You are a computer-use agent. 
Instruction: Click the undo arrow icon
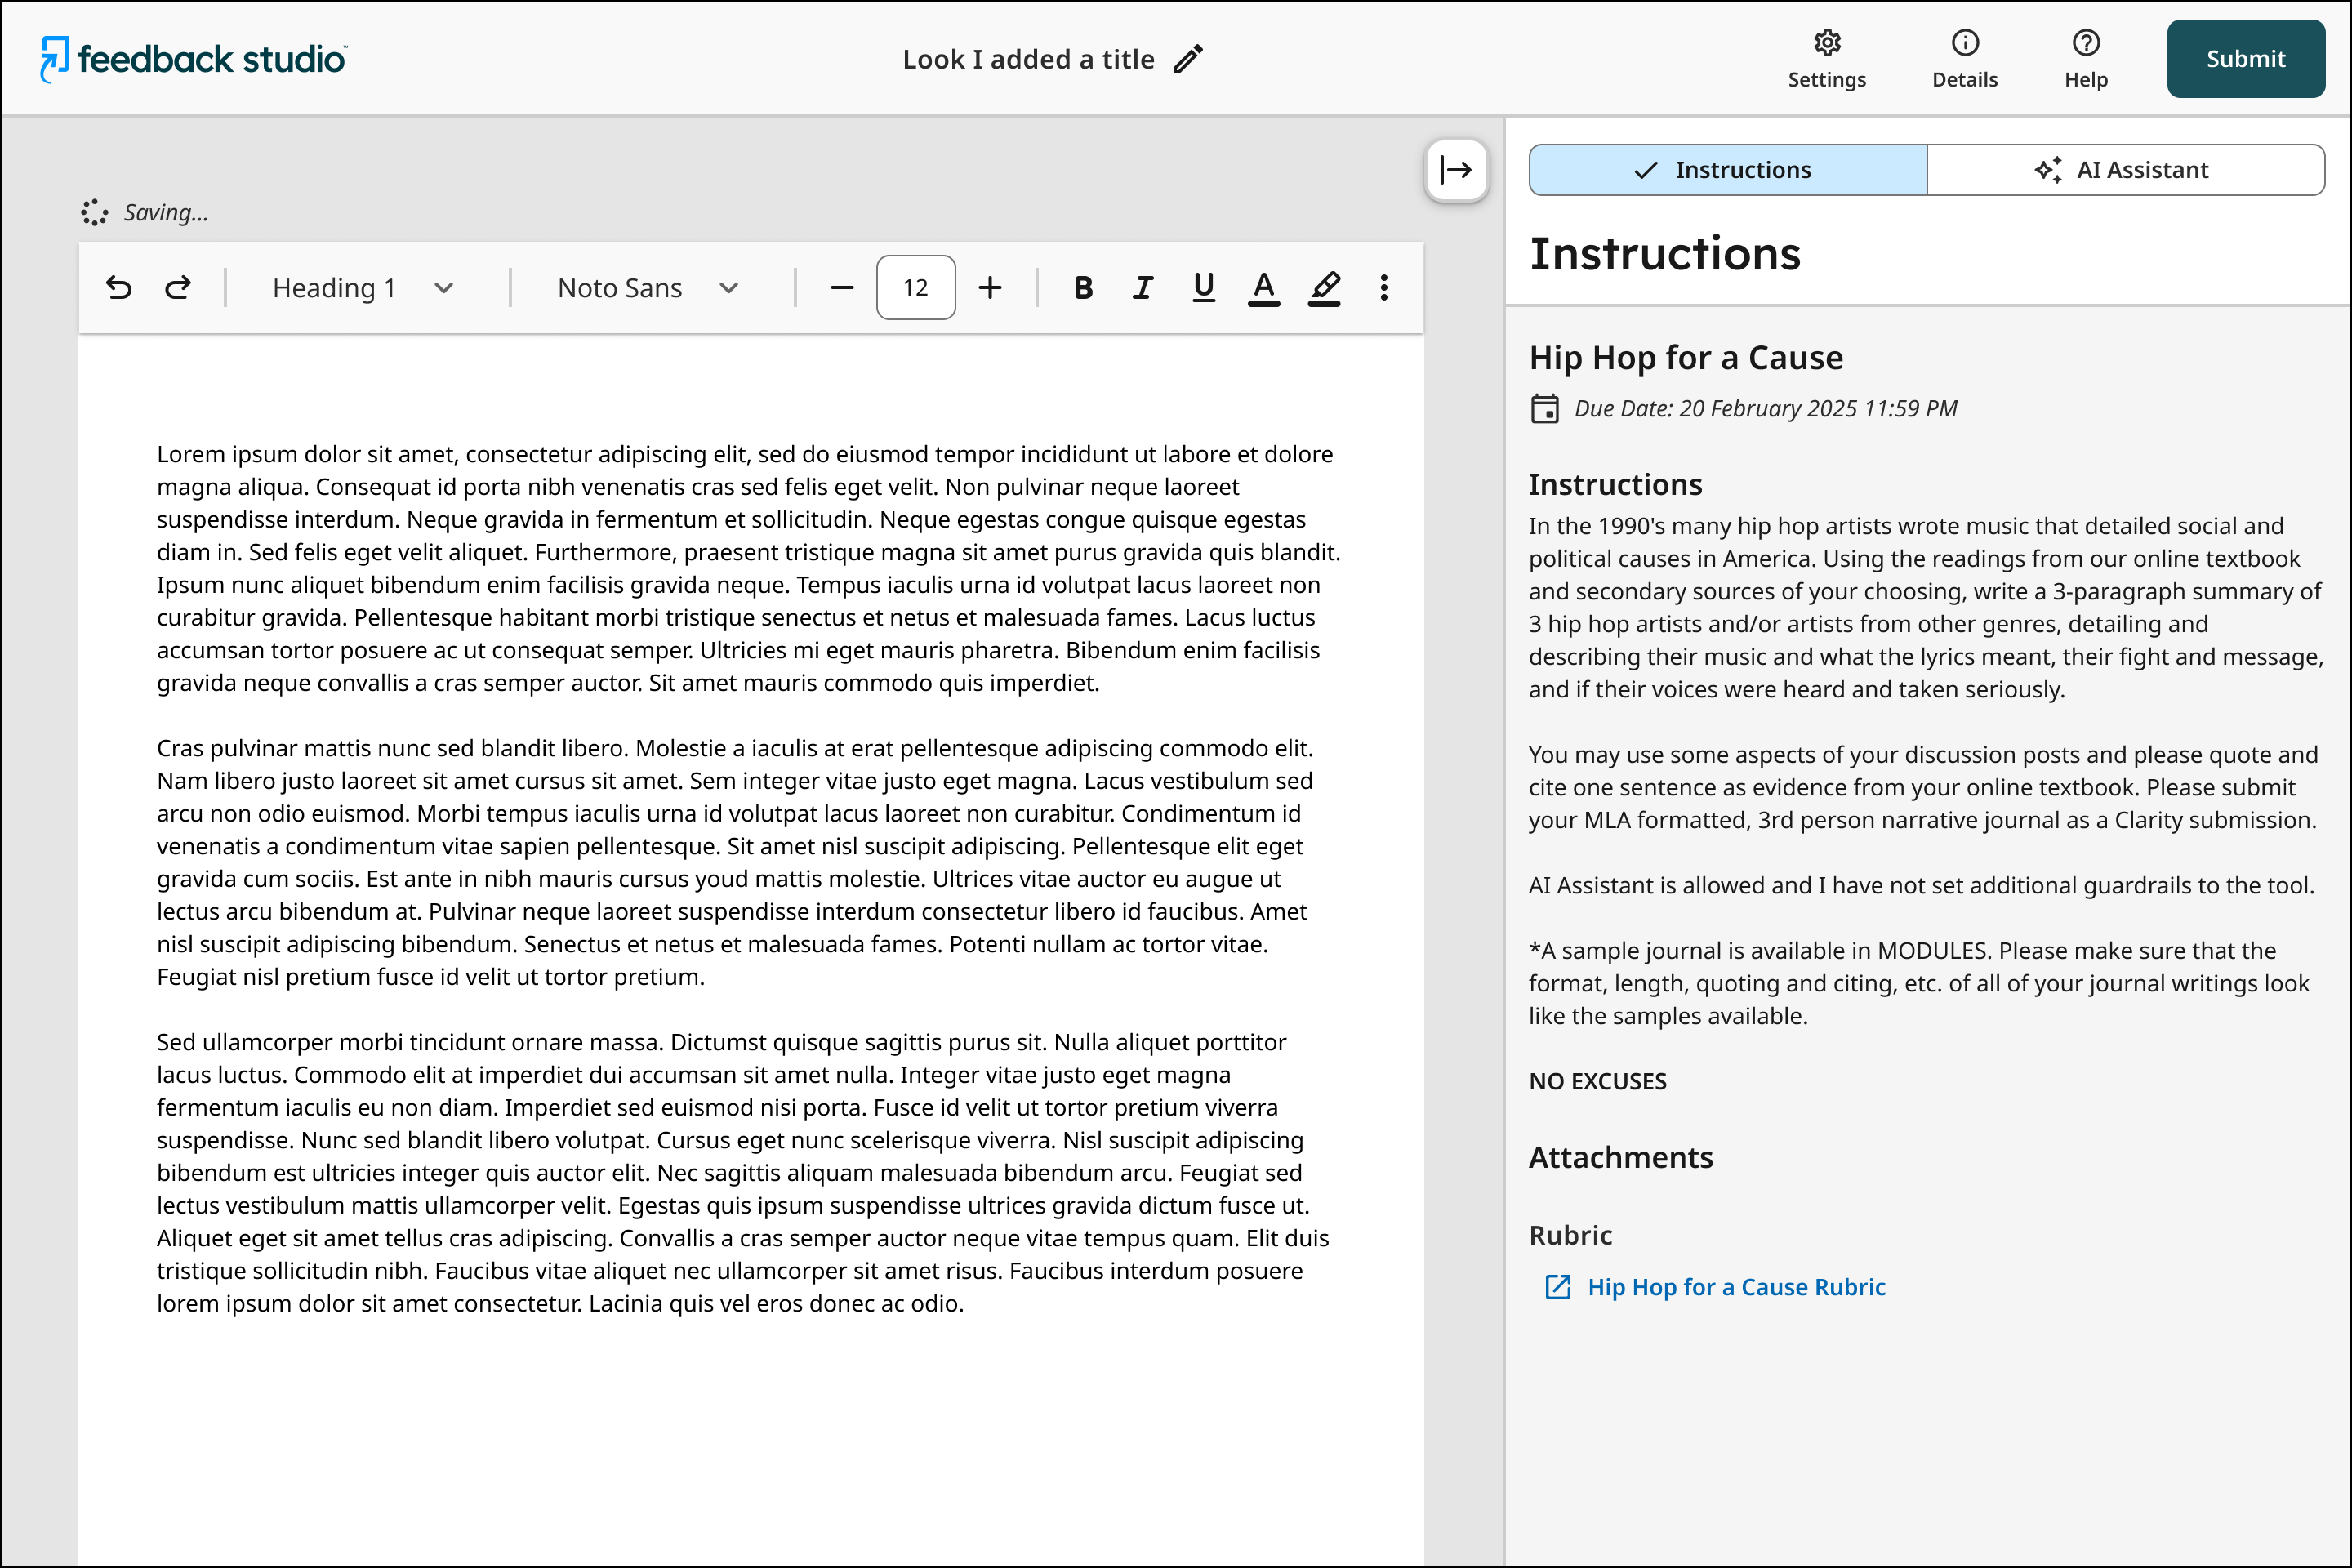119,288
